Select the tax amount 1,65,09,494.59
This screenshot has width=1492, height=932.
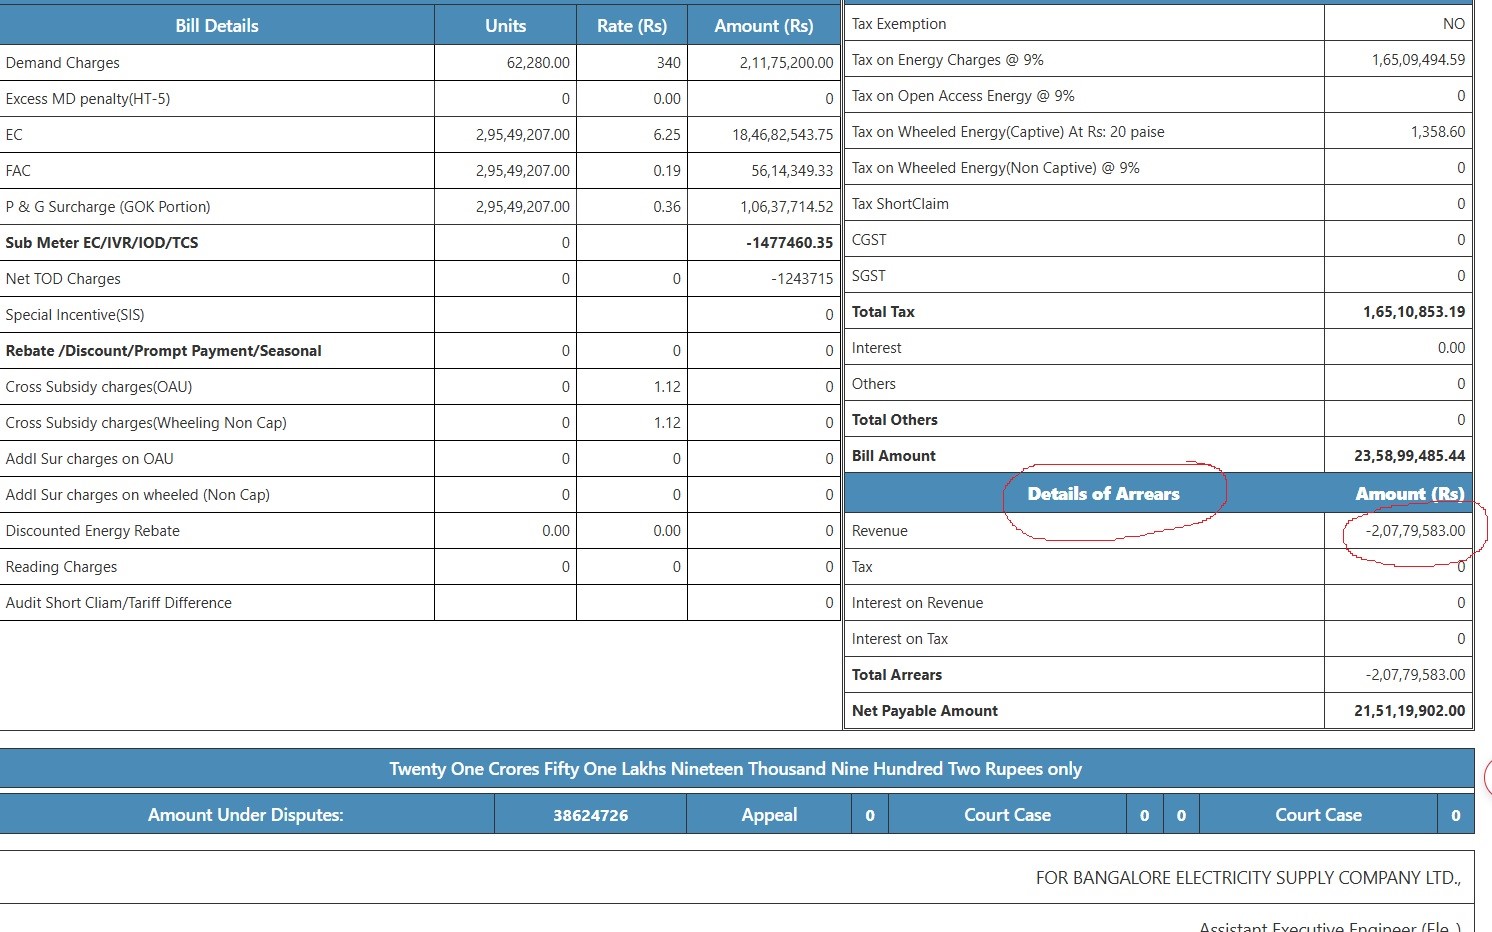(1418, 60)
